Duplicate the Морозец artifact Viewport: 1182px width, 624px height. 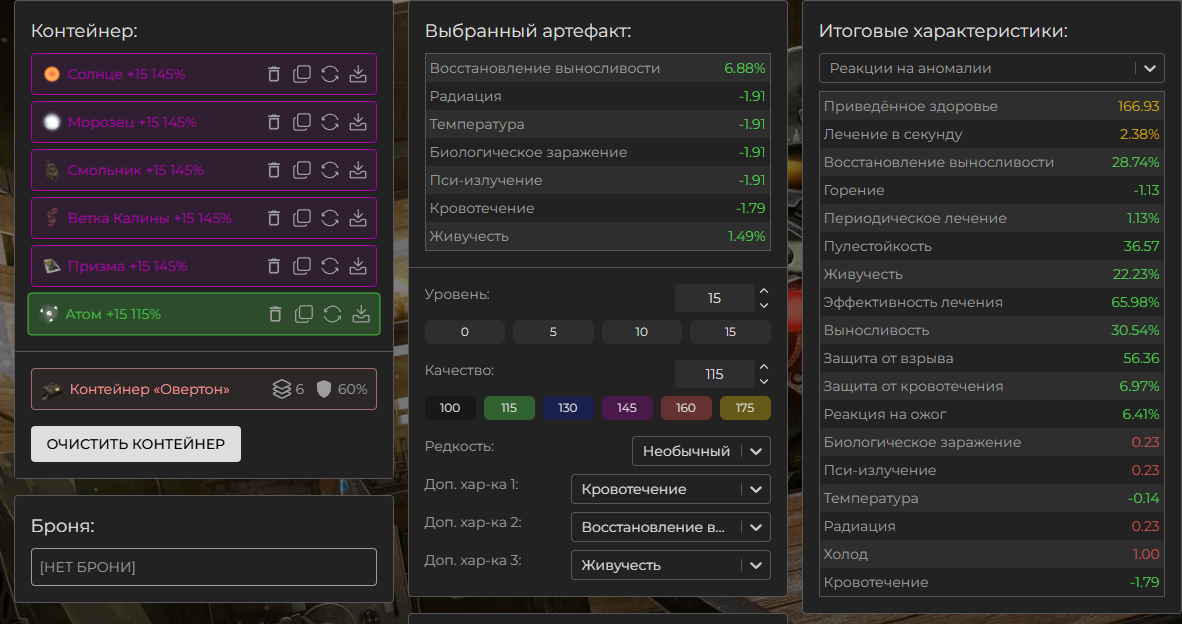pyautogui.click(x=302, y=122)
